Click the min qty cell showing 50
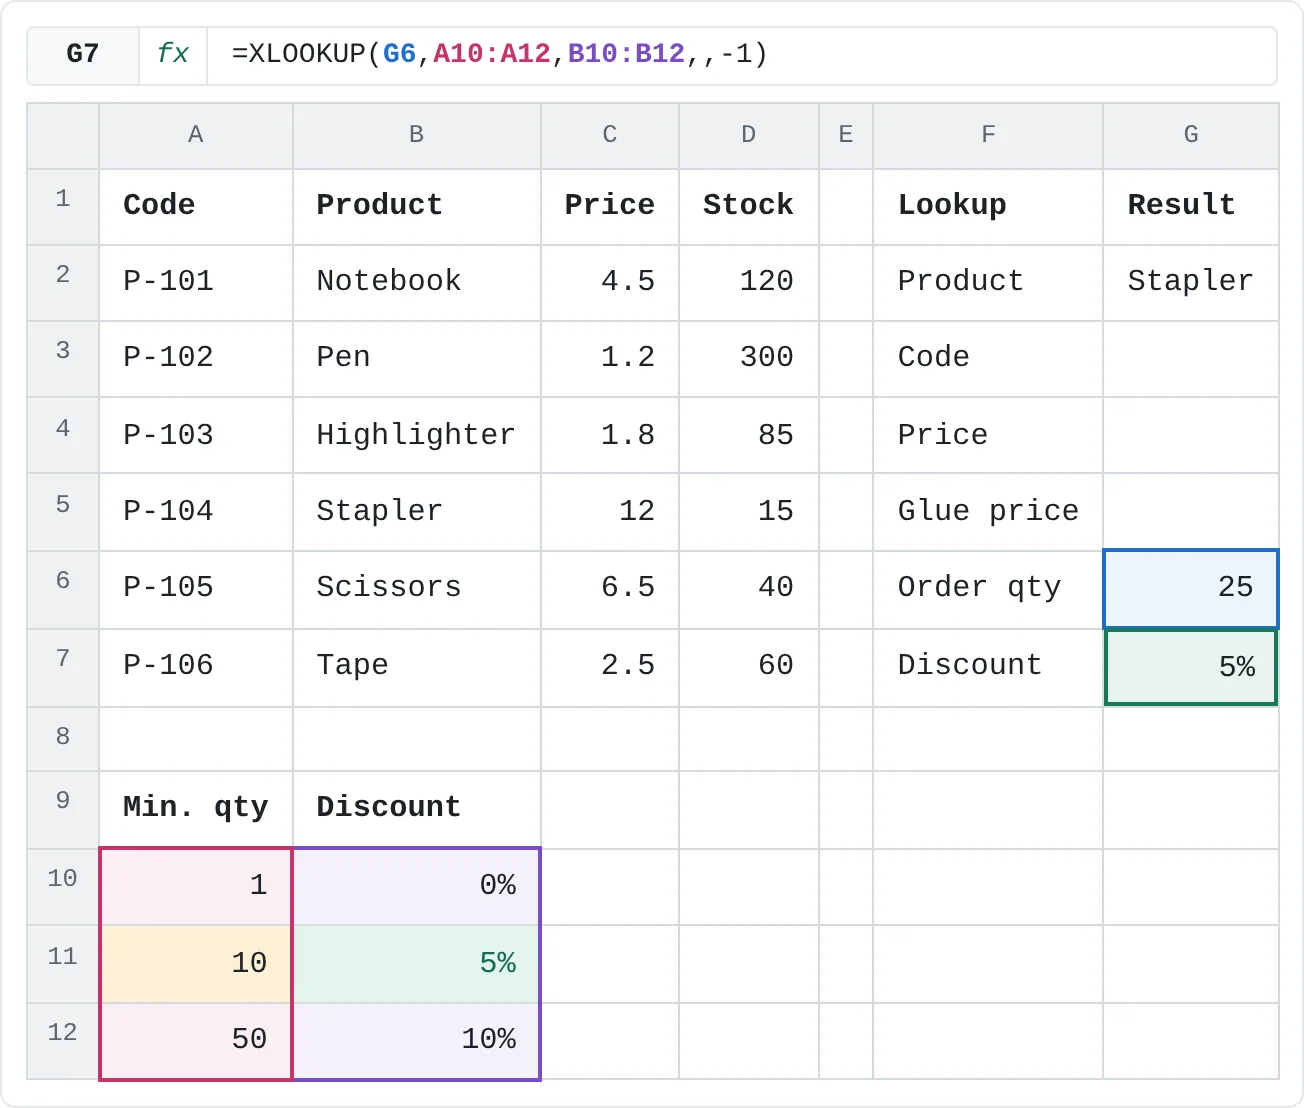 click(x=196, y=1041)
